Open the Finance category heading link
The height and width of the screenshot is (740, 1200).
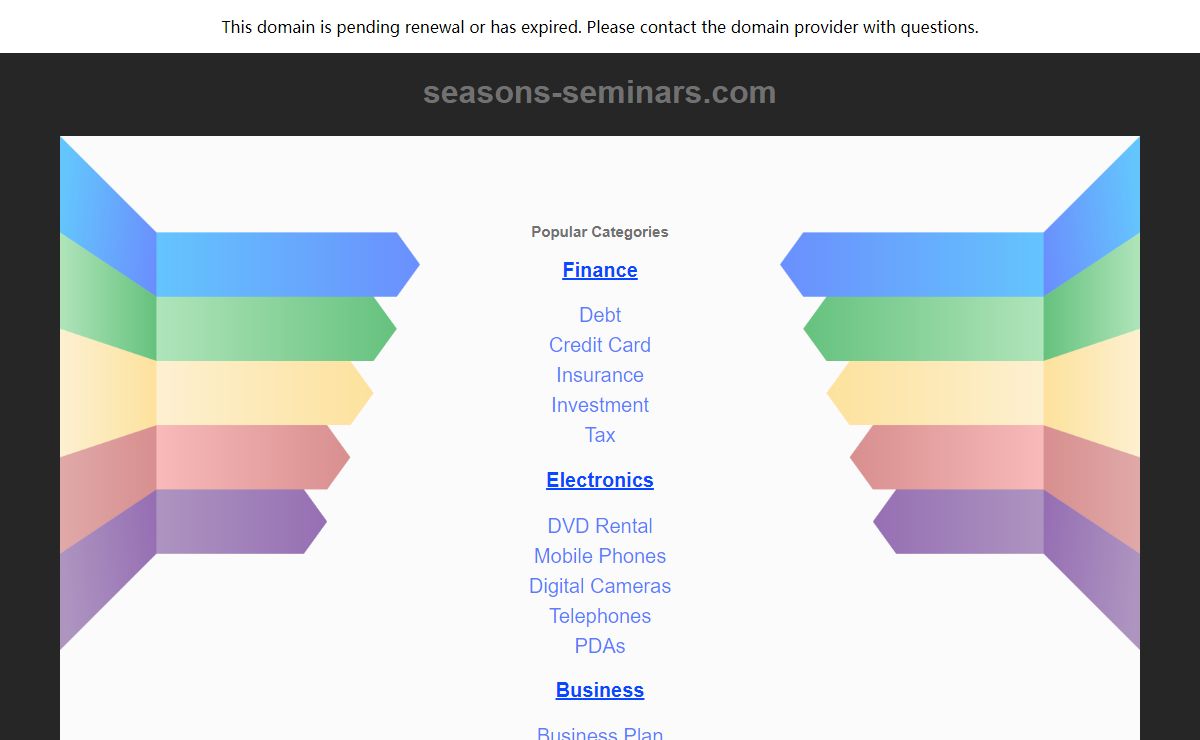pos(600,270)
